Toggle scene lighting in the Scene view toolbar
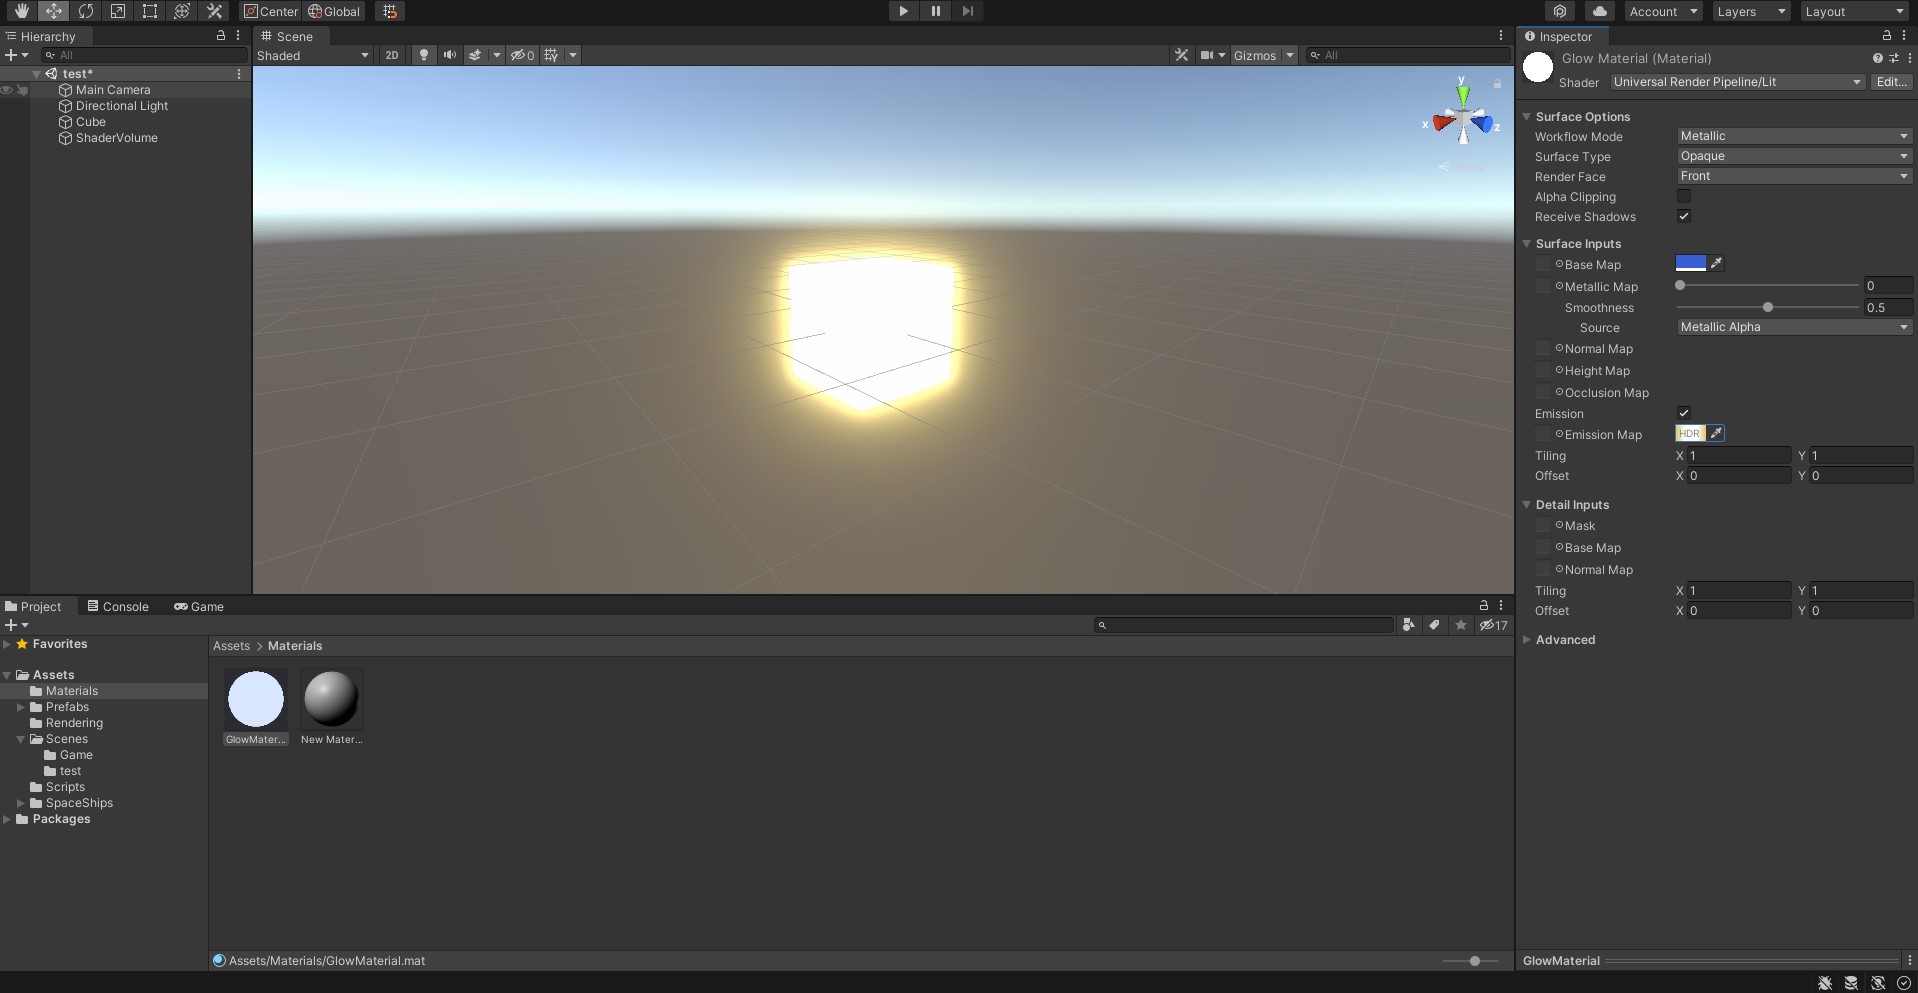1918x993 pixels. 423,55
